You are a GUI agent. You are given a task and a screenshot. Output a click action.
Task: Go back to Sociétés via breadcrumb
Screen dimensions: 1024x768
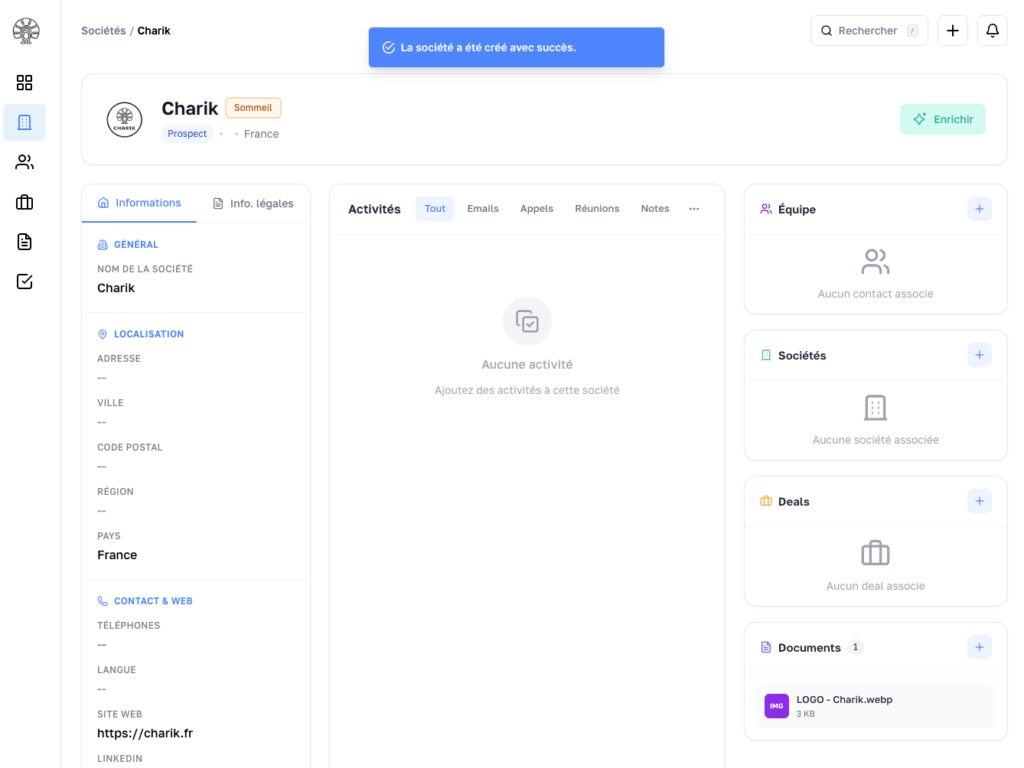pos(103,31)
